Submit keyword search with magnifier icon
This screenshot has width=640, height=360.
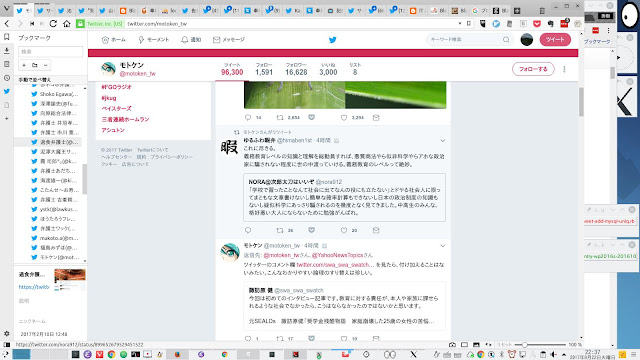click(x=506, y=40)
